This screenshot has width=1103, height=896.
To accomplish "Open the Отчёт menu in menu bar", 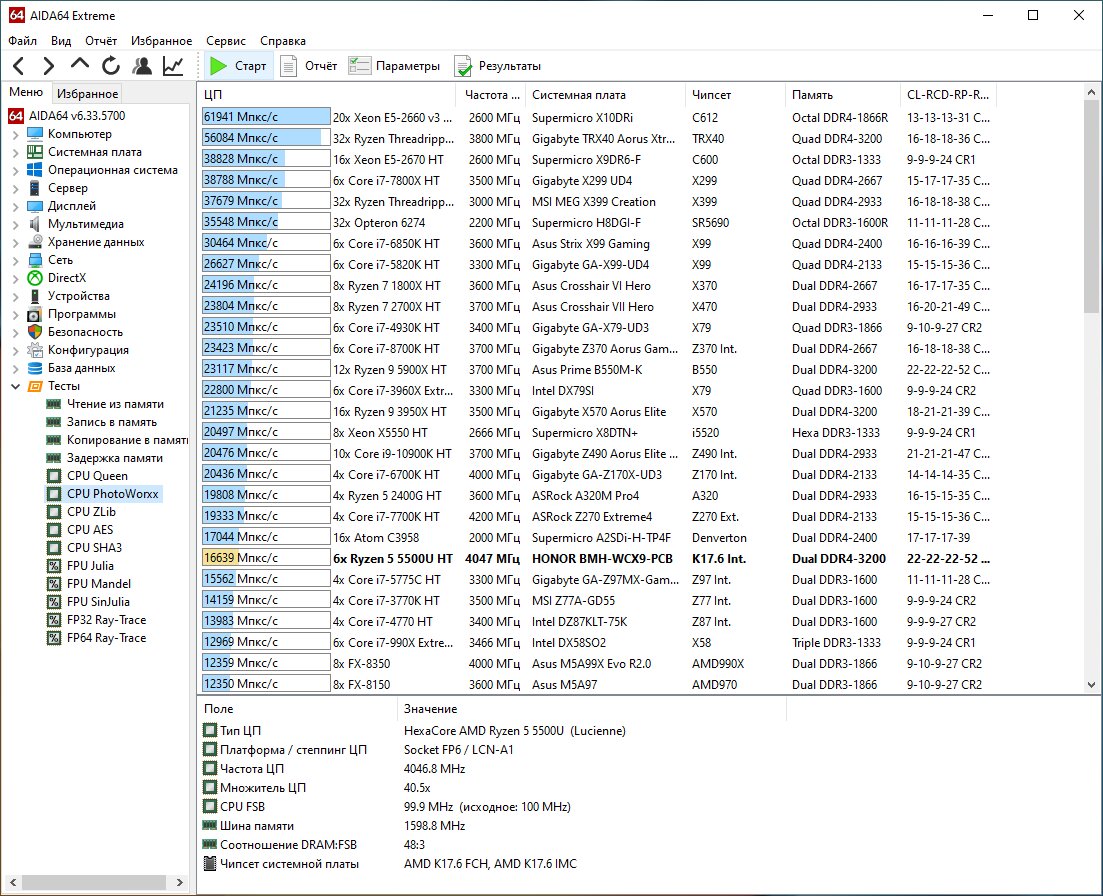I will click(x=101, y=41).
